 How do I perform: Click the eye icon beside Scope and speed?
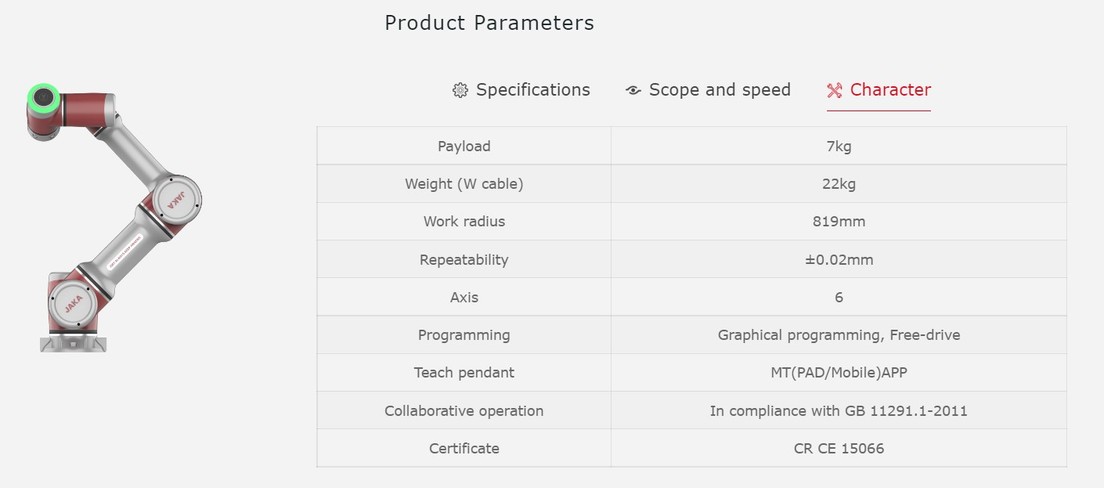pos(633,90)
